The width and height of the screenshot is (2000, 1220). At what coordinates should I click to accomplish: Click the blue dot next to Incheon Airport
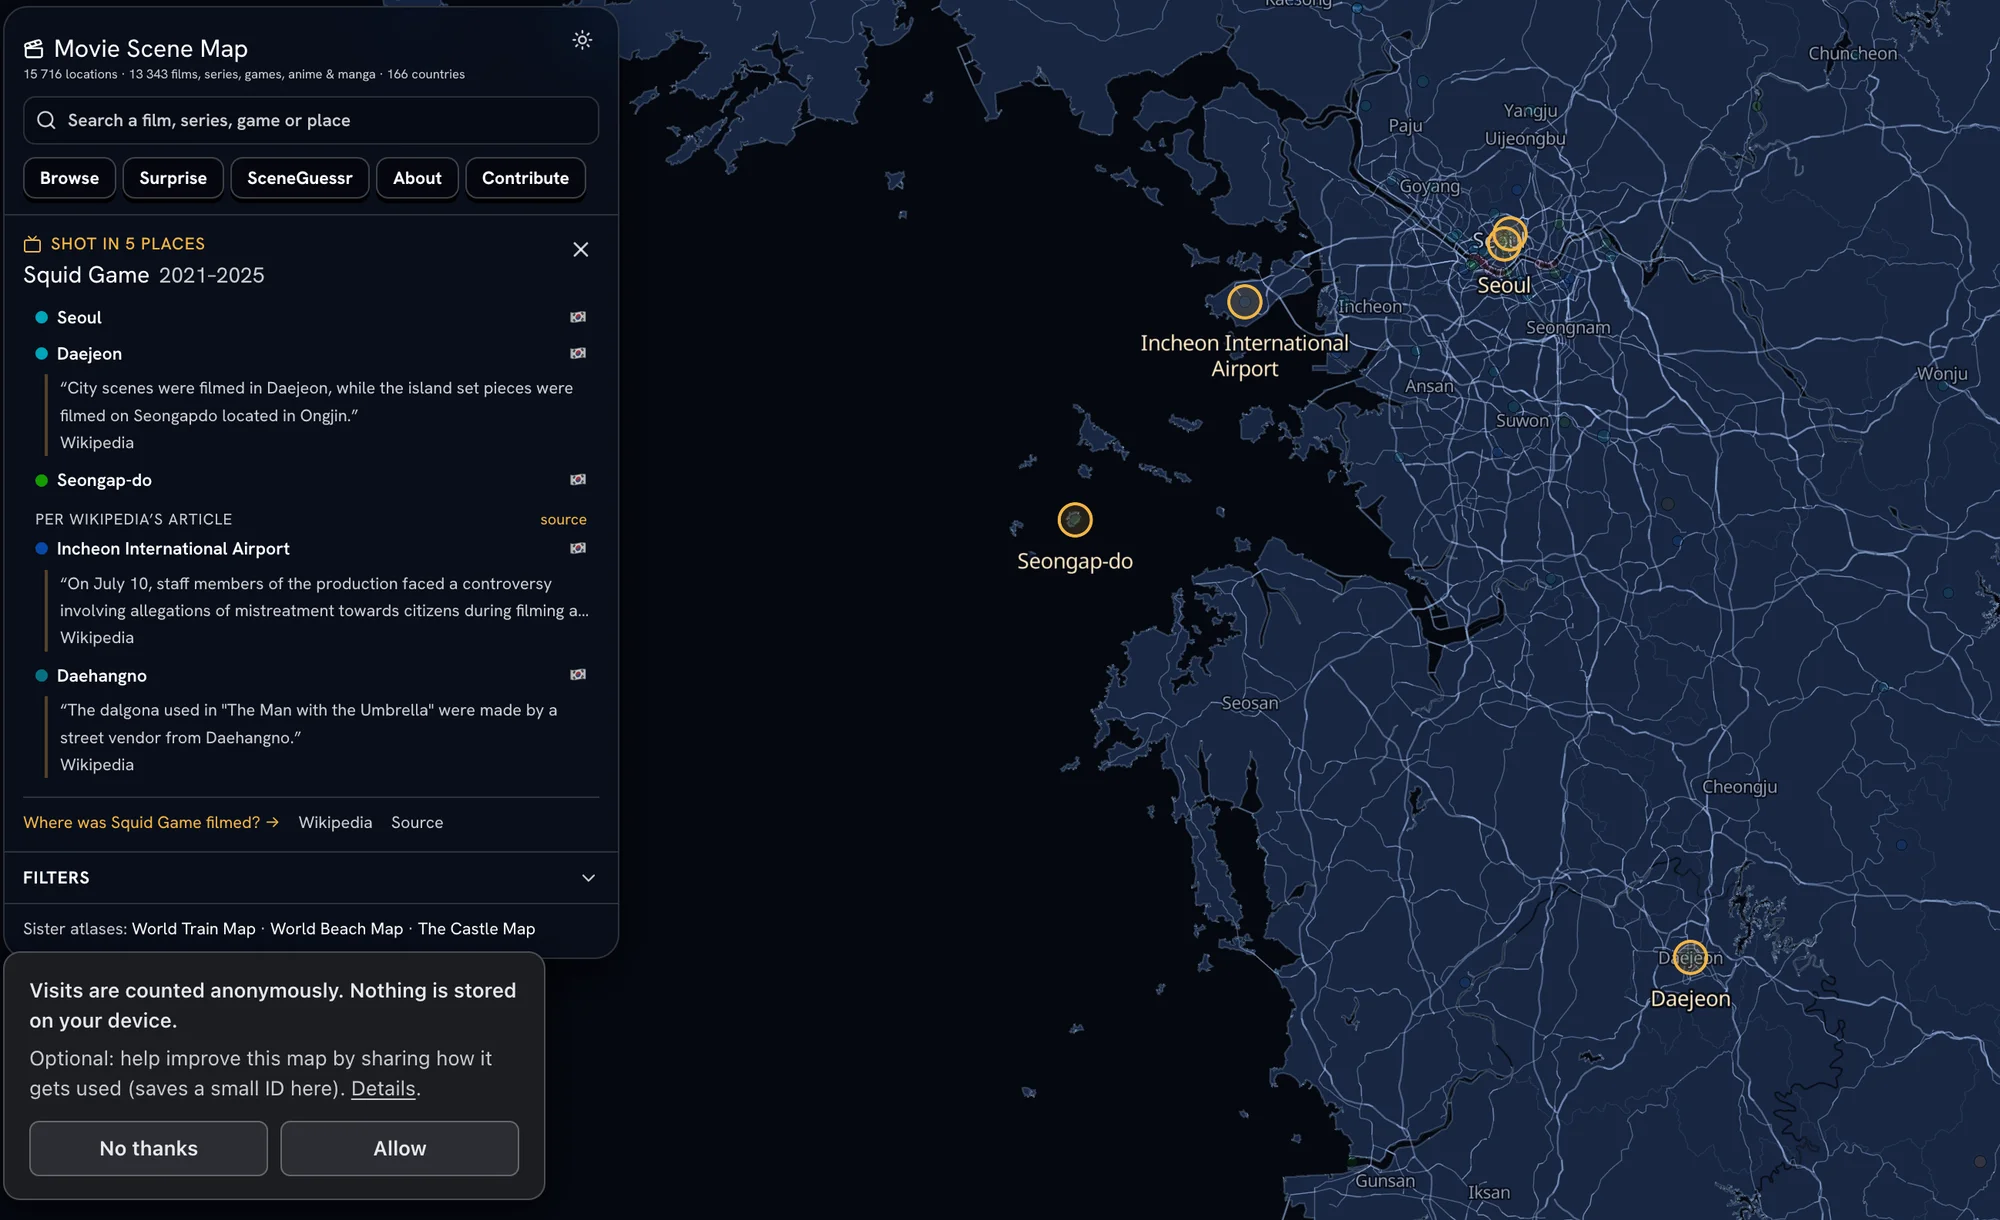pos(42,548)
